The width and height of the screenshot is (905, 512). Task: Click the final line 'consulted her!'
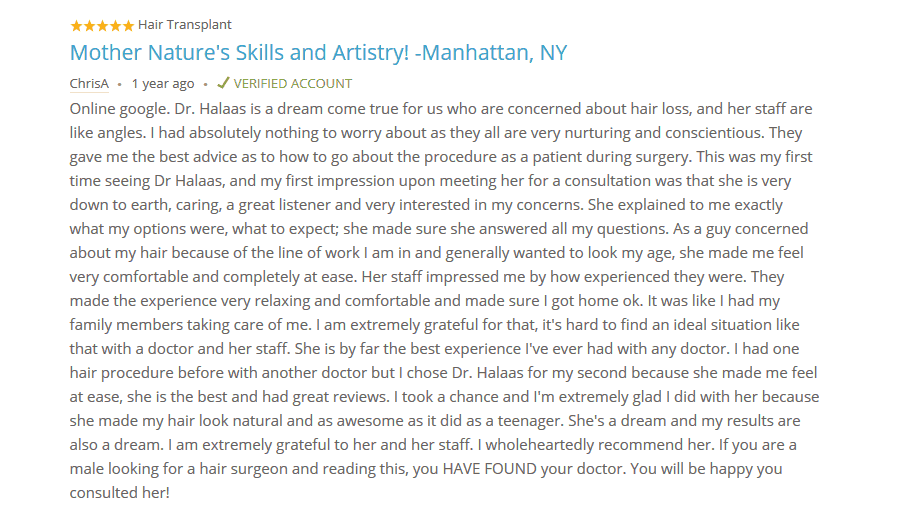pyautogui.click(x=119, y=493)
